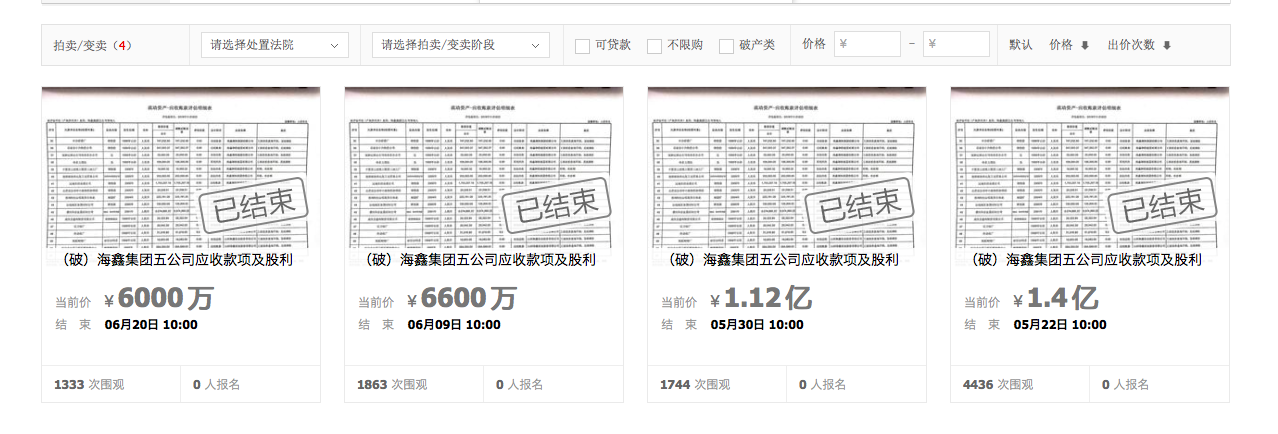Screen dimensions: 1278x434
Task: Tick the 破产类 checkbox
Action: click(x=726, y=46)
